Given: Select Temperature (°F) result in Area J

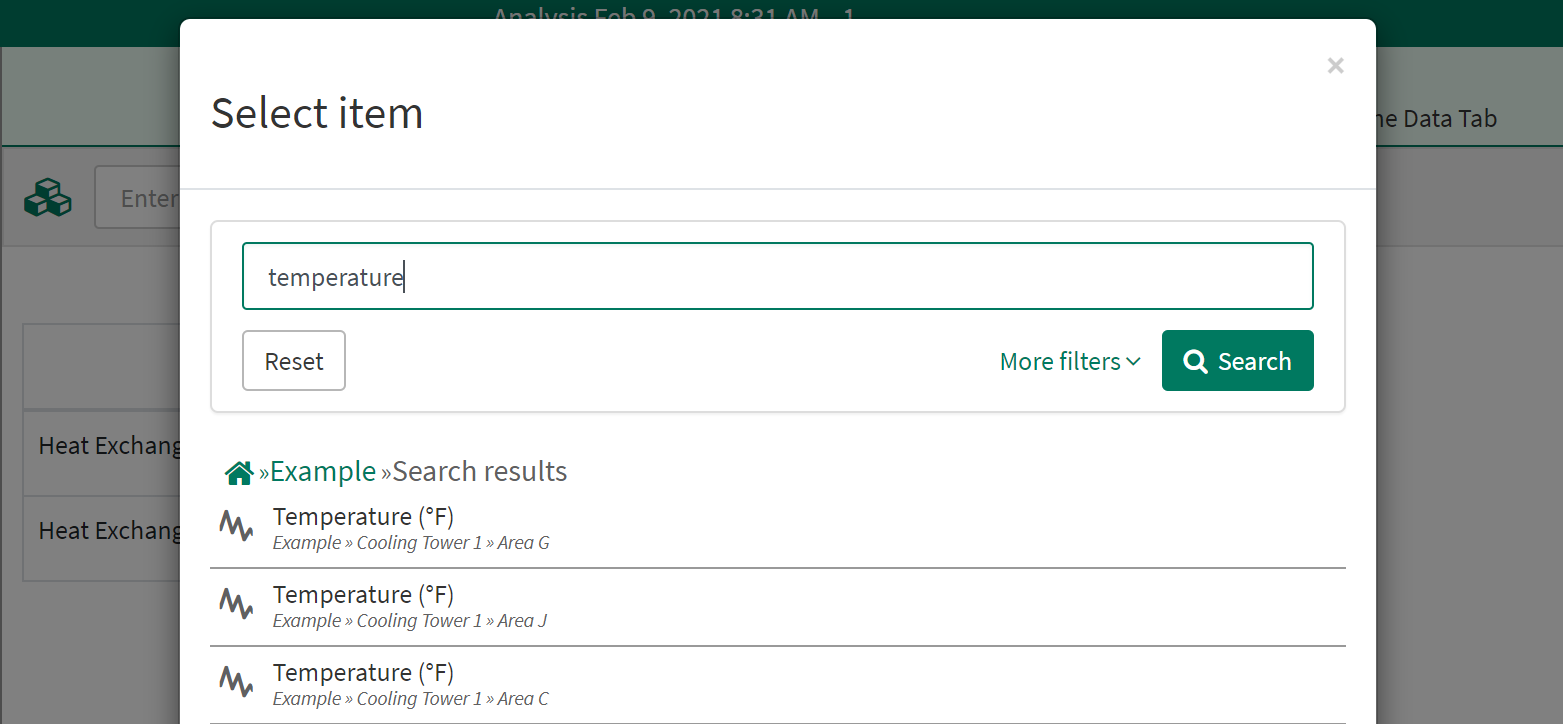Looking at the screenshot, I should (x=363, y=595).
